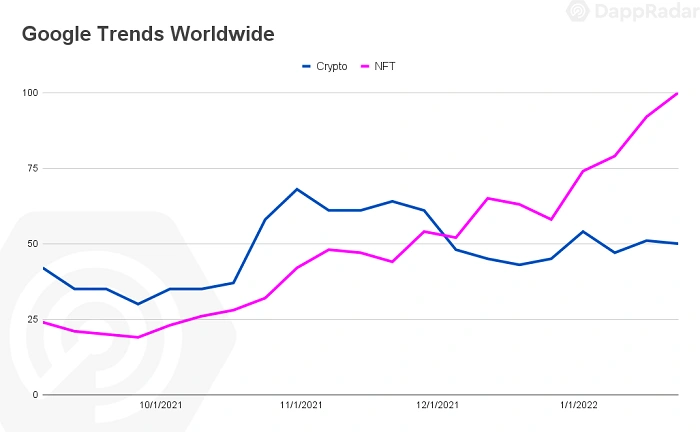Toggle the Crypto series legend label
Image resolution: width=700 pixels, height=432 pixels.
coord(331,66)
